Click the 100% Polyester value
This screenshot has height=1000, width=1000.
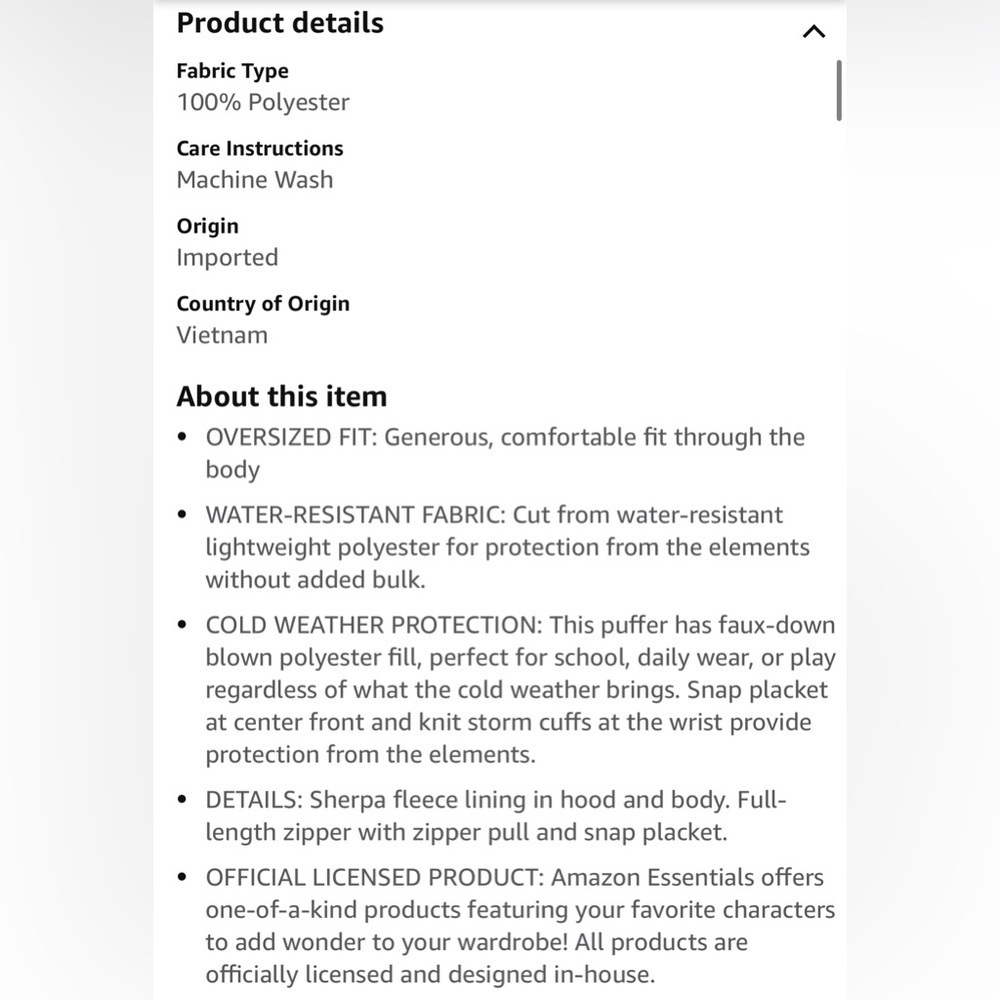263,102
